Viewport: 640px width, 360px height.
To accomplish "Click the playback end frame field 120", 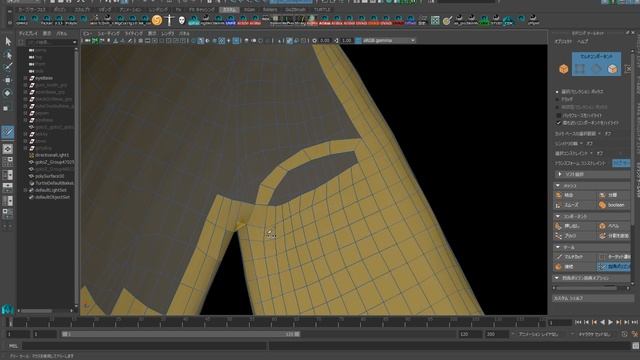I will (469, 334).
